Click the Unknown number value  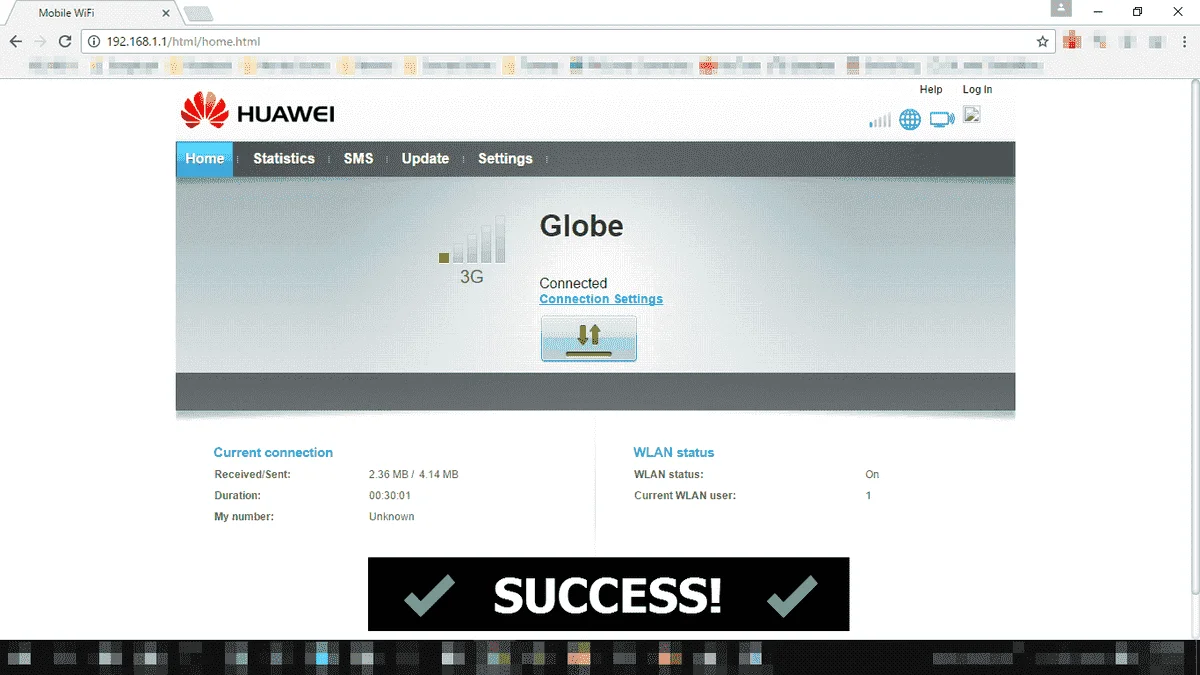[x=391, y=517]
